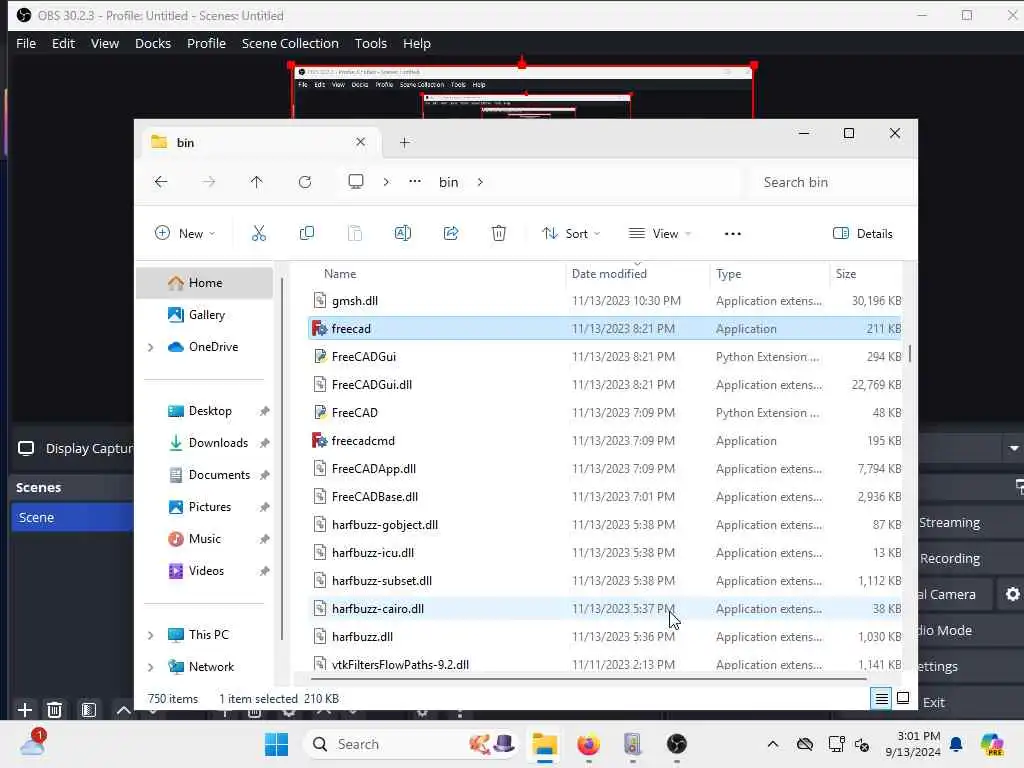This screenshot has height=768, width=1024.
Task: Open scene filters icon in OBS
Action: 89,709
